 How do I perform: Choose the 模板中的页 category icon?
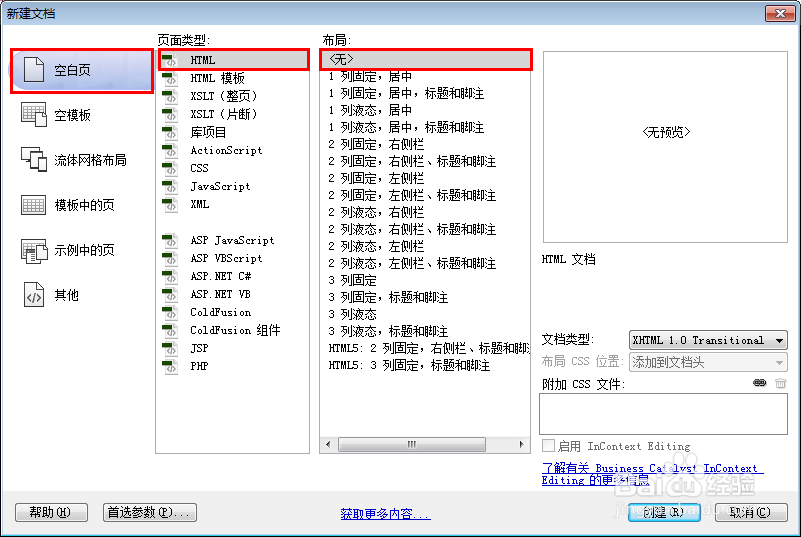point(34,205)
